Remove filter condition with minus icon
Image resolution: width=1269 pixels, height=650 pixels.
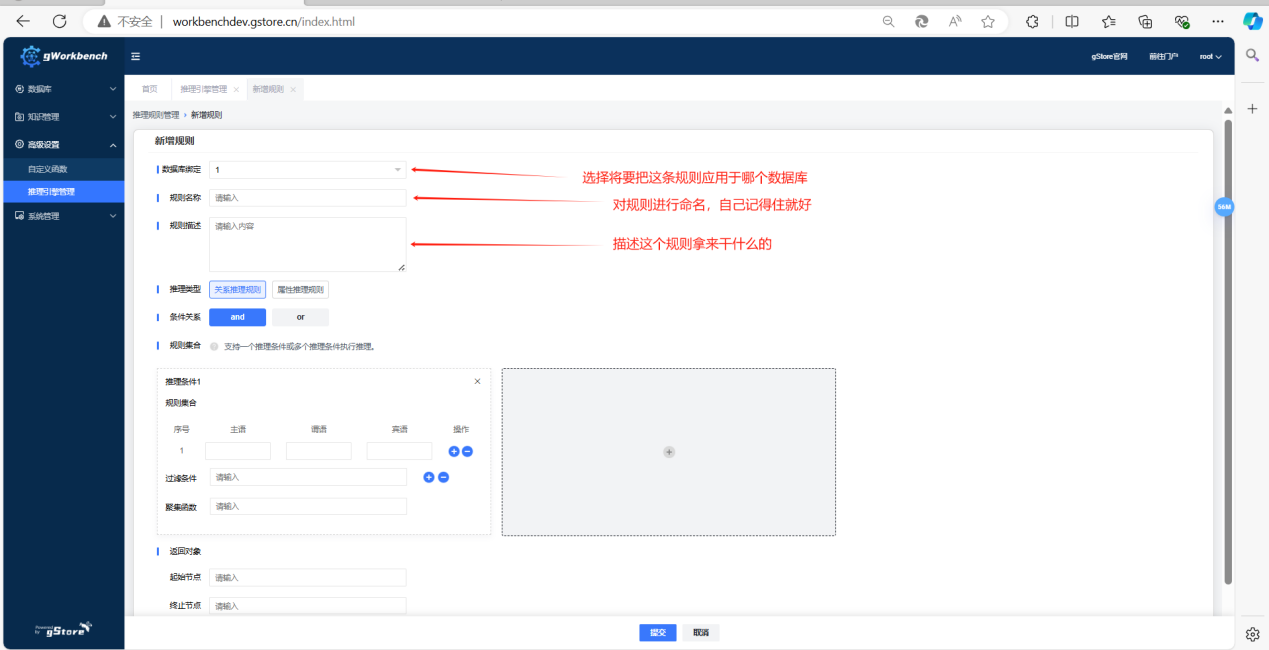pyautogui.click(x=444, y=477)
